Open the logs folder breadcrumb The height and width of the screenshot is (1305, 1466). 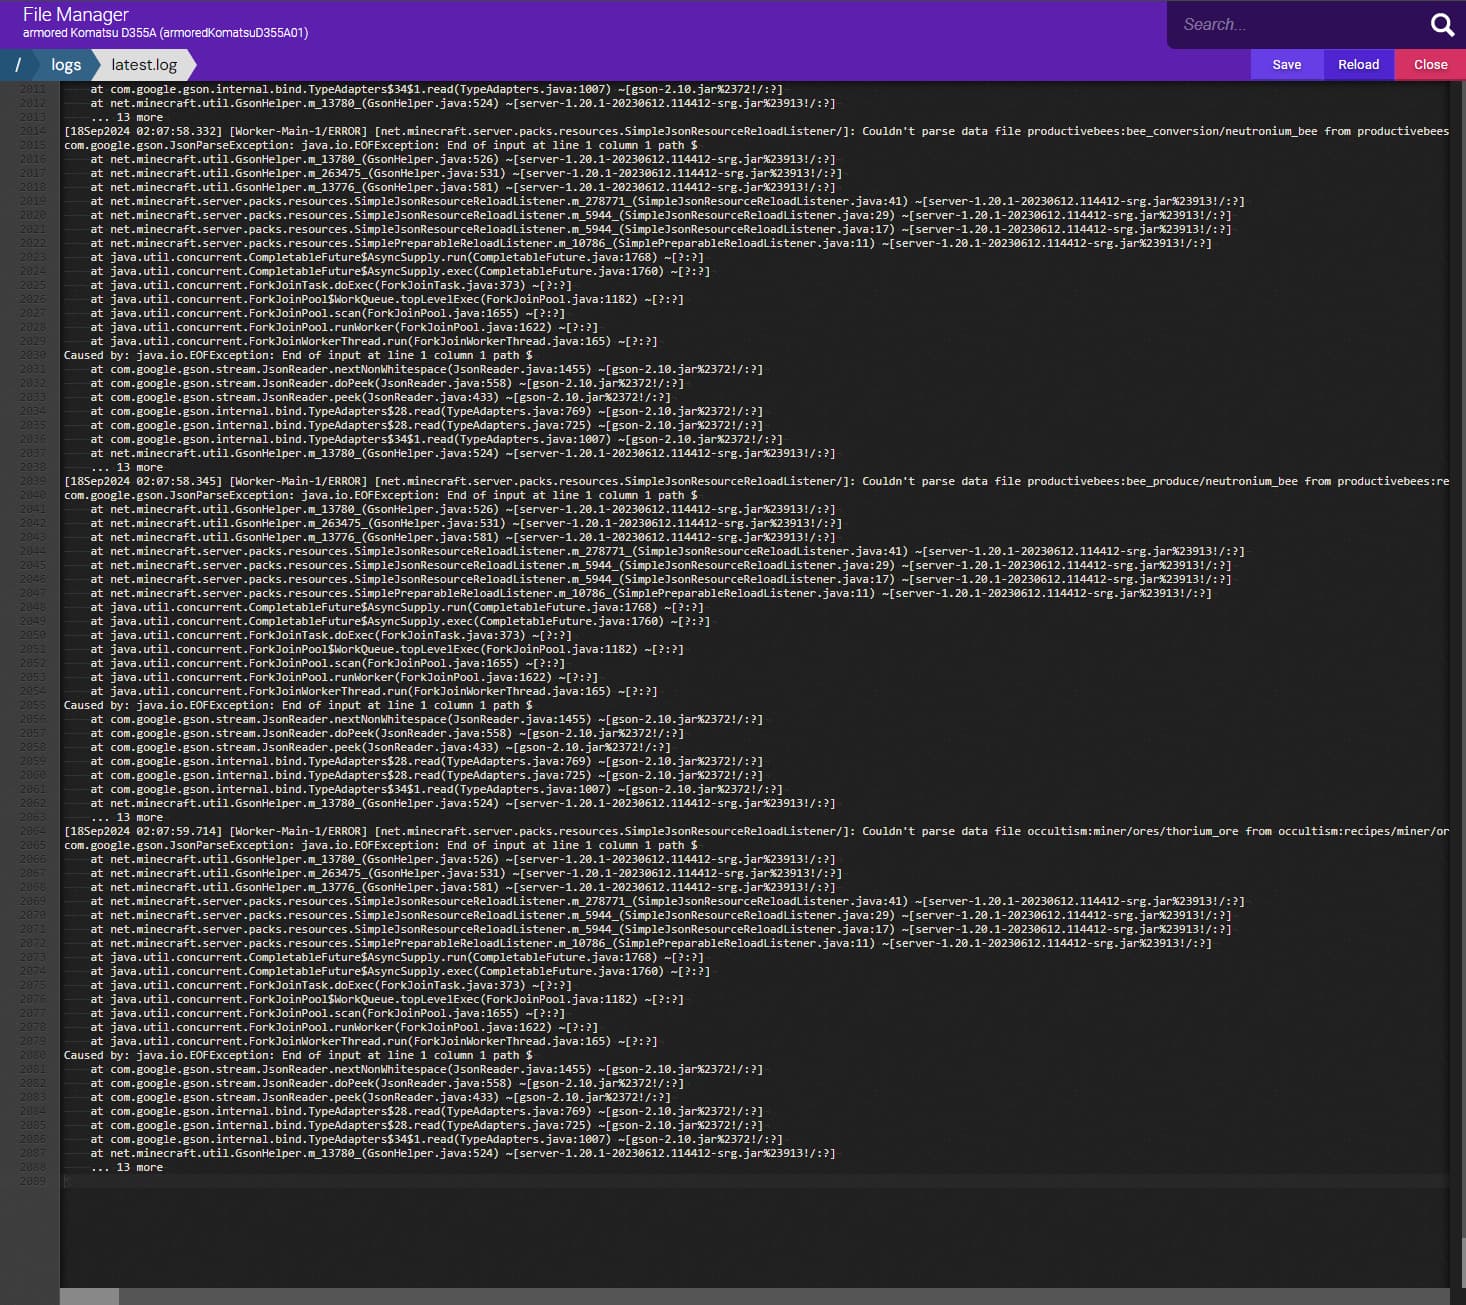click(66, 65)
